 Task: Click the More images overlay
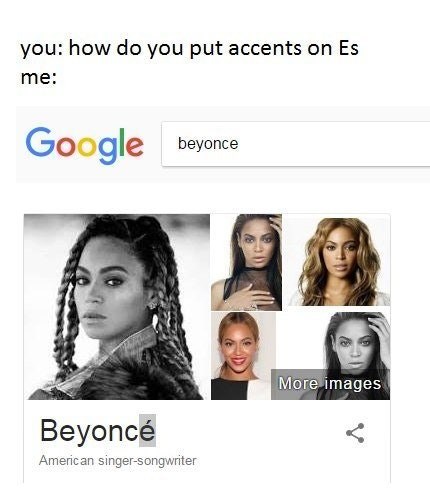(330, 384)
